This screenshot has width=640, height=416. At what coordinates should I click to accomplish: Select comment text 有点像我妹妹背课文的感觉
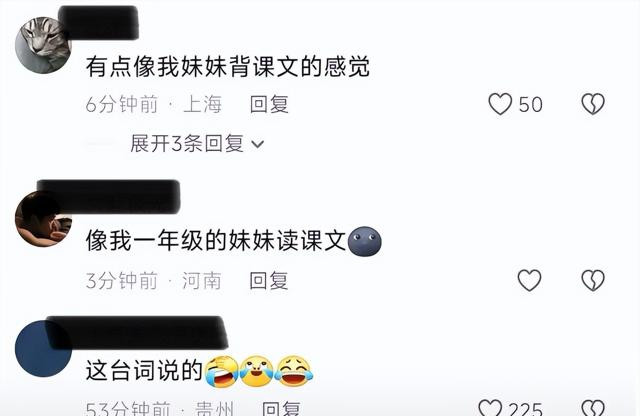pyautogui.click(x=228, y=67)
